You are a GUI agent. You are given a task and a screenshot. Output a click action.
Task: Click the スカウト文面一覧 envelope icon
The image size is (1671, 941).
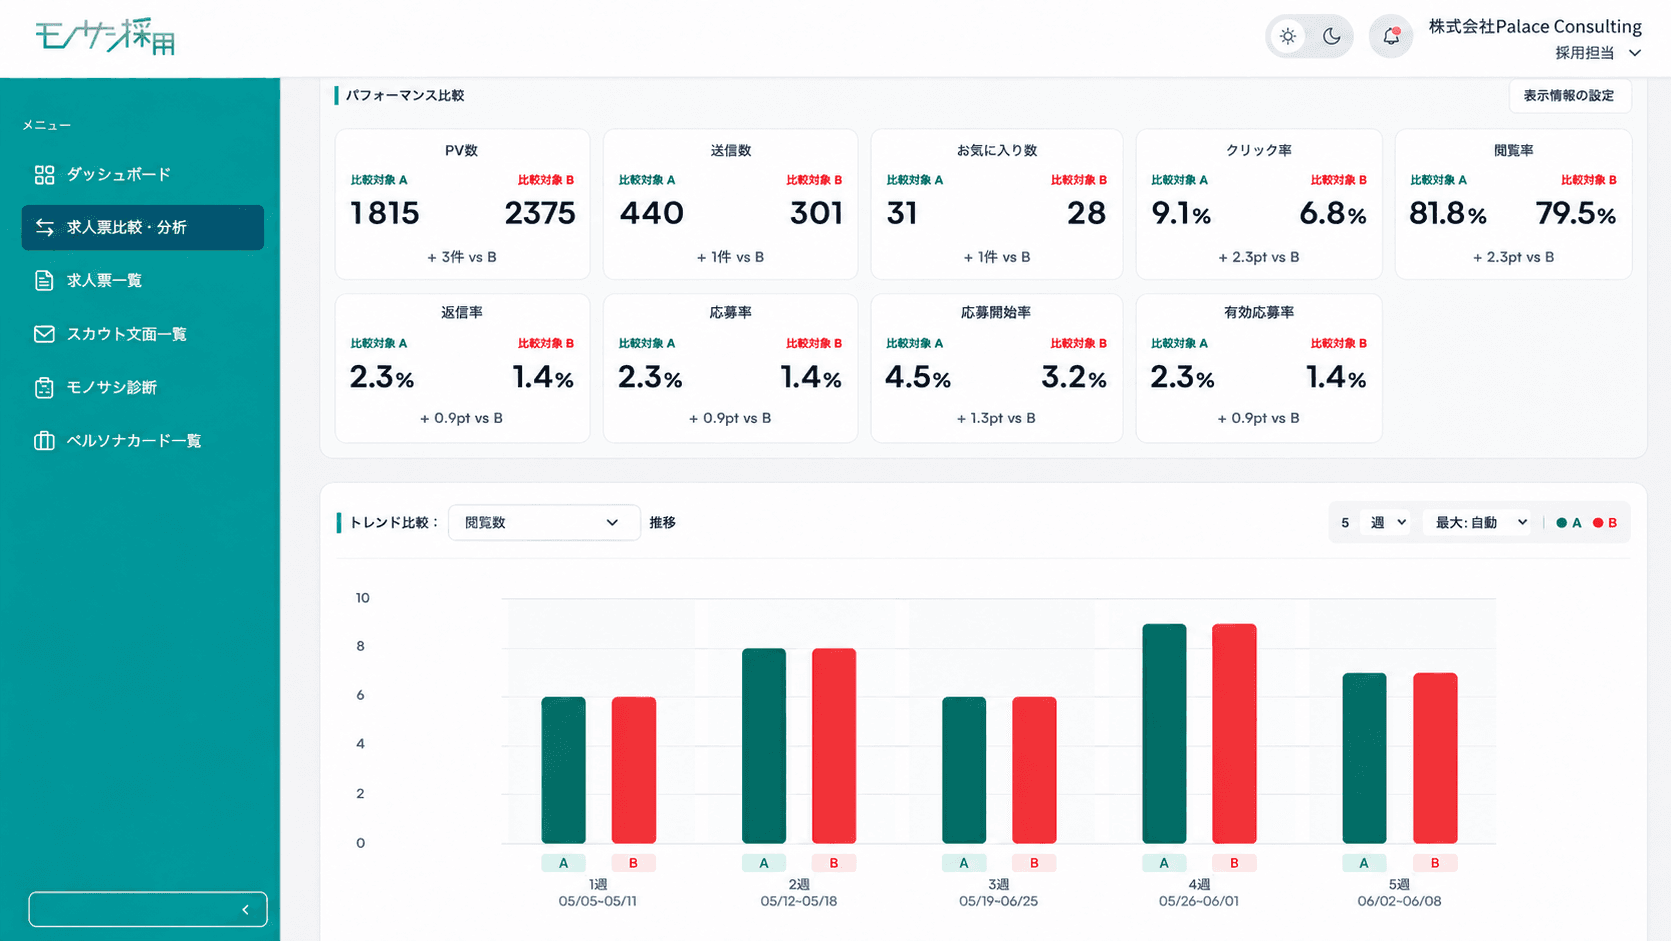pos(44,334)
